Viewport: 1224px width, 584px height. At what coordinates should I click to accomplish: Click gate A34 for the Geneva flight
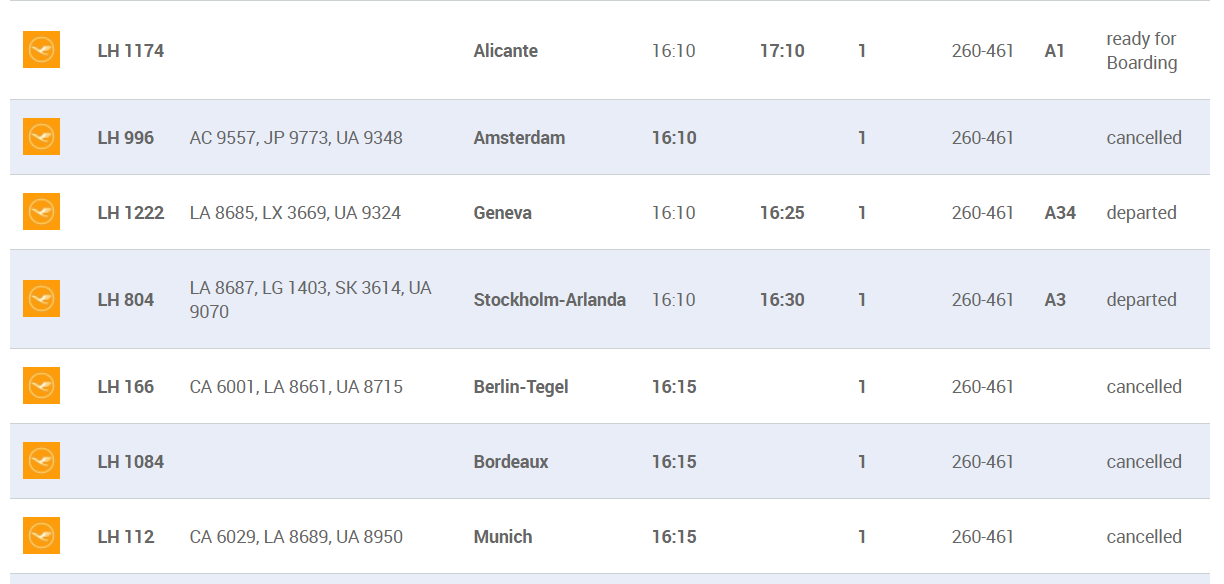tap(1060, 213)
